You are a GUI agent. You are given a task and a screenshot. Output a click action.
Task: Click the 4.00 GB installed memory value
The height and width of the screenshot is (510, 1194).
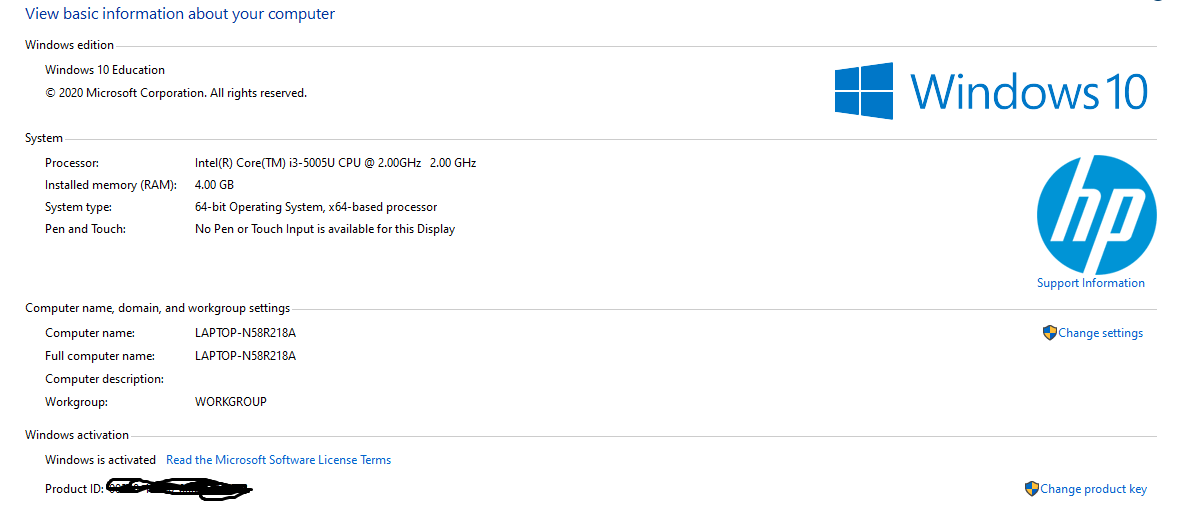click(x=214, y=185)
